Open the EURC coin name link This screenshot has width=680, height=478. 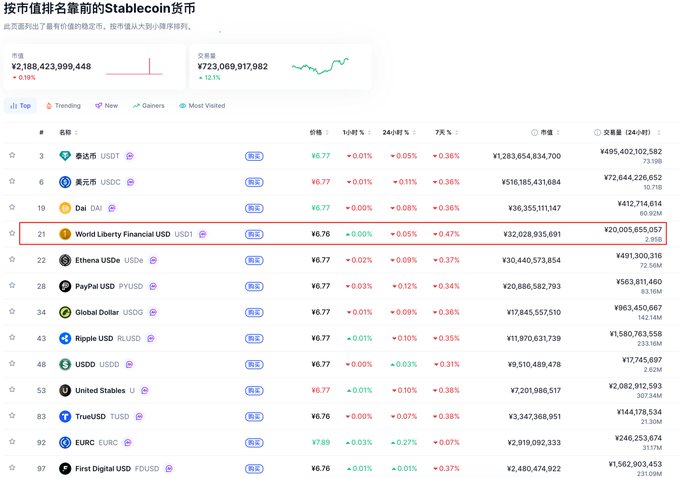(85, 442)
